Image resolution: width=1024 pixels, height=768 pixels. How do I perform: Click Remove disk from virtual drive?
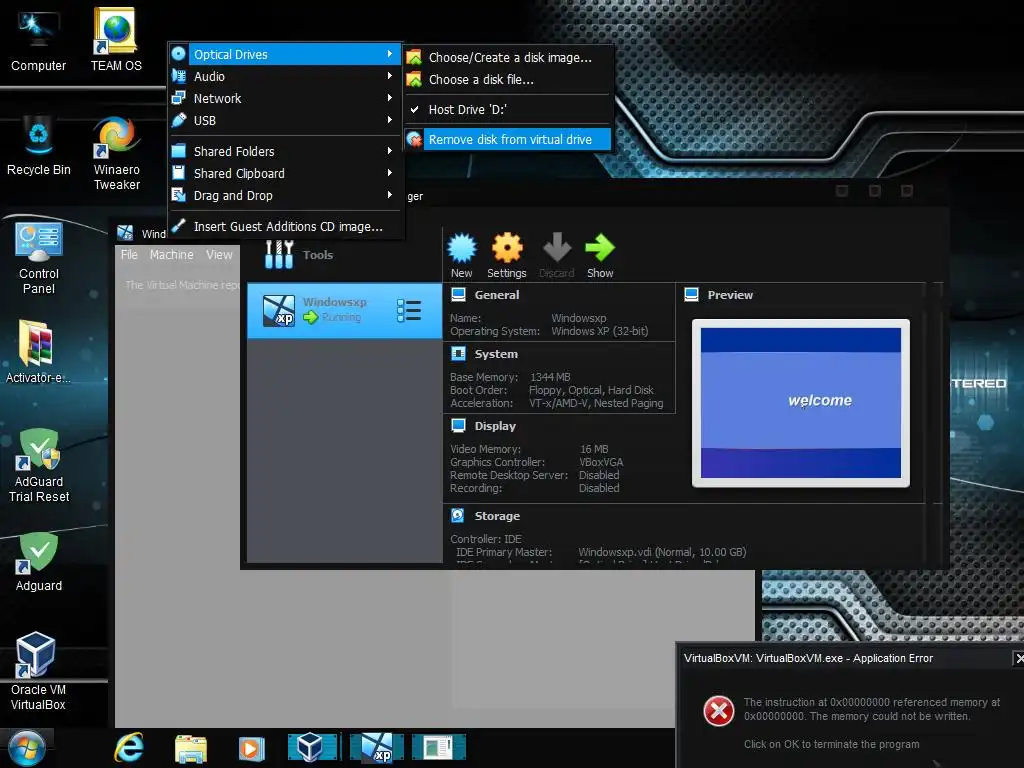coord(508,139)
